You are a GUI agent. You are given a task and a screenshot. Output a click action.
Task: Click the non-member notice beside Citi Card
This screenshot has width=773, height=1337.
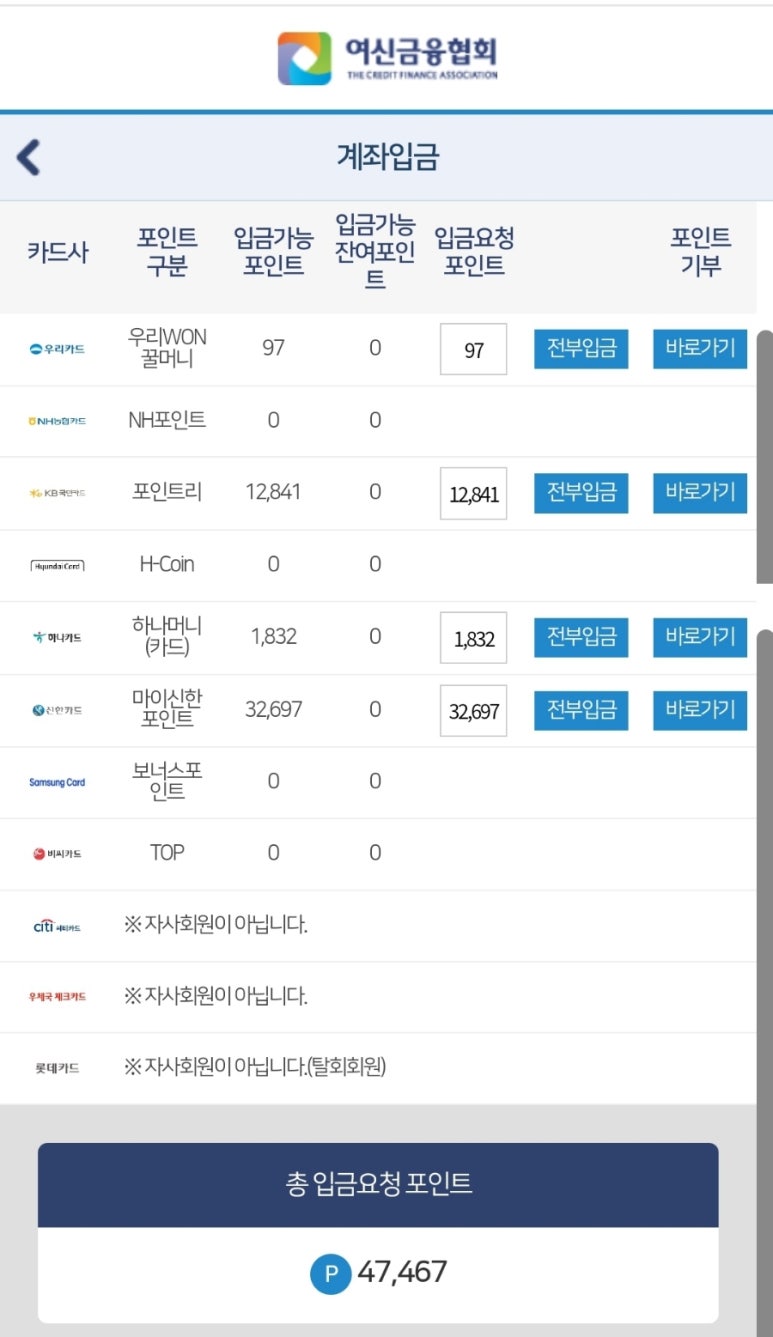point(215,925)
